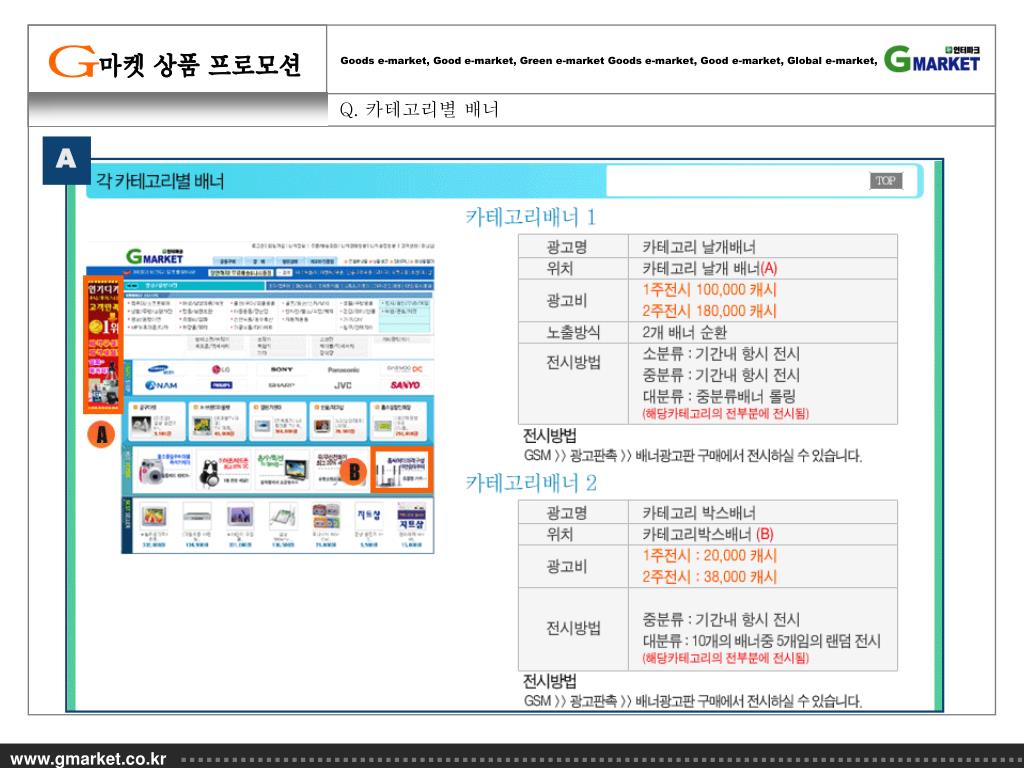Click the '노출방식' row label
1024x768 pixels.
[573, 332]
